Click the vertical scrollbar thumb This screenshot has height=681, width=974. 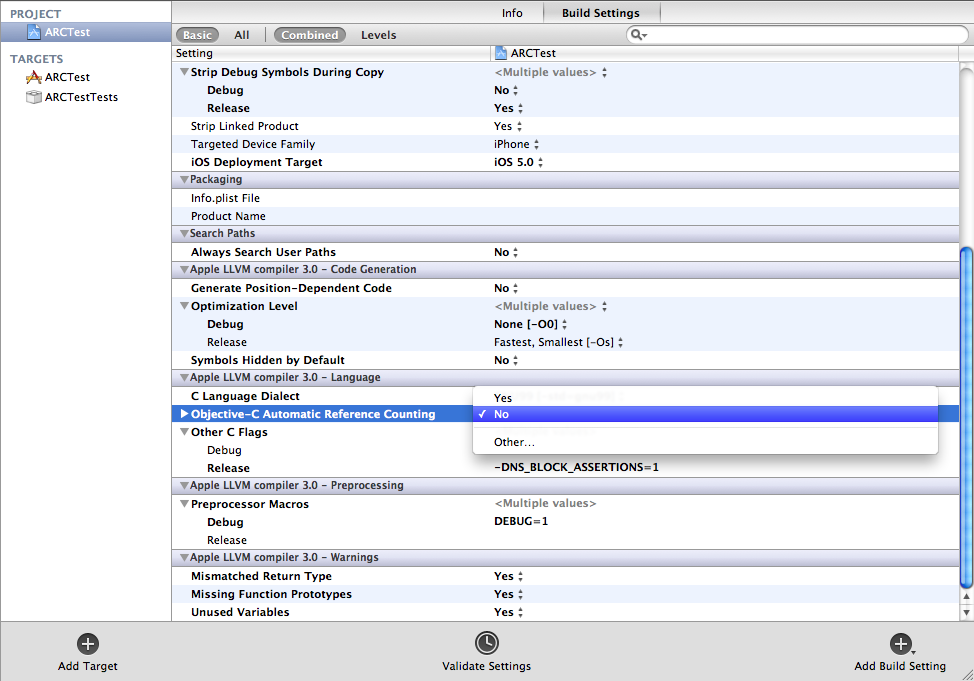[966, 418]
